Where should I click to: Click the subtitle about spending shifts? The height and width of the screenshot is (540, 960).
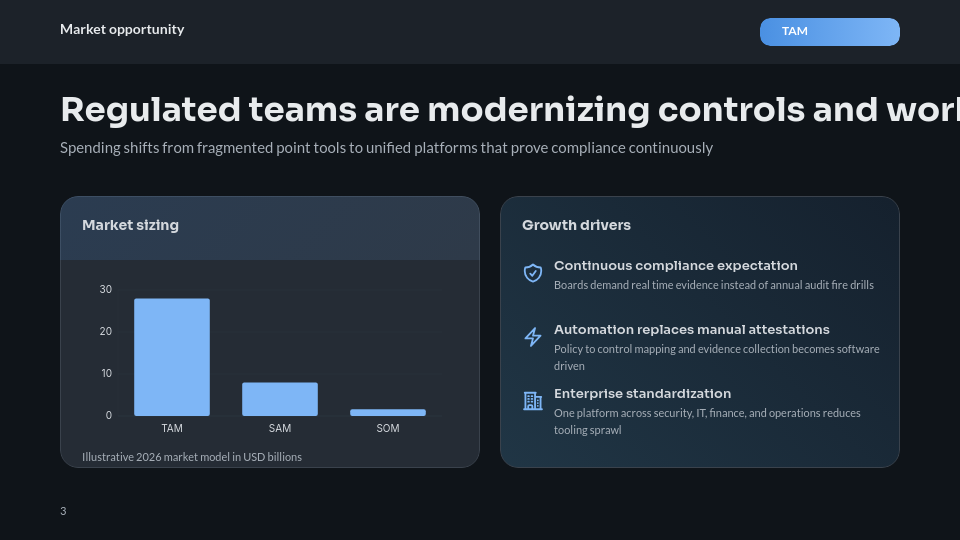[x=386, y=148]
